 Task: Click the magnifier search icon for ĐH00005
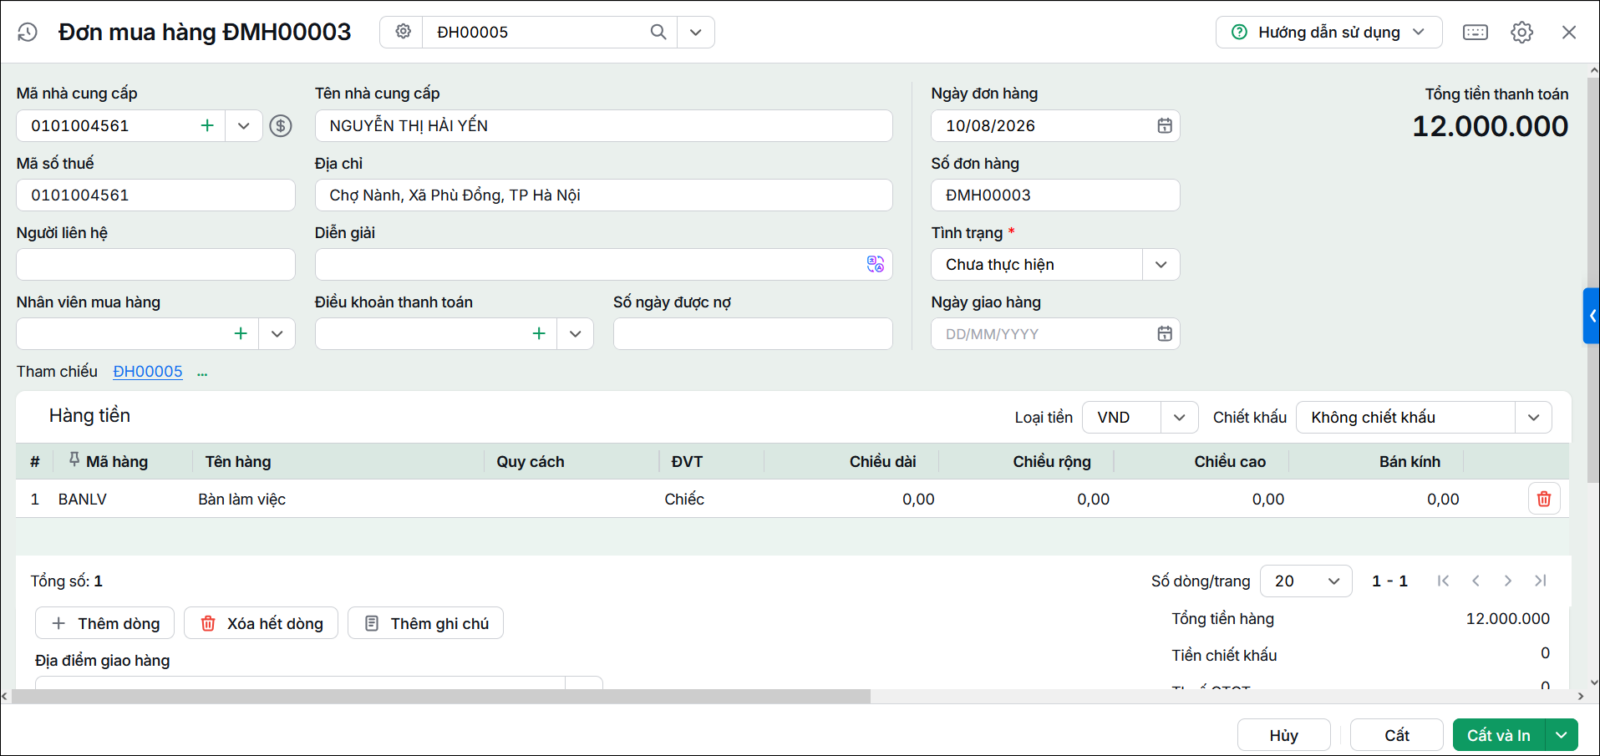click(658, 32)
